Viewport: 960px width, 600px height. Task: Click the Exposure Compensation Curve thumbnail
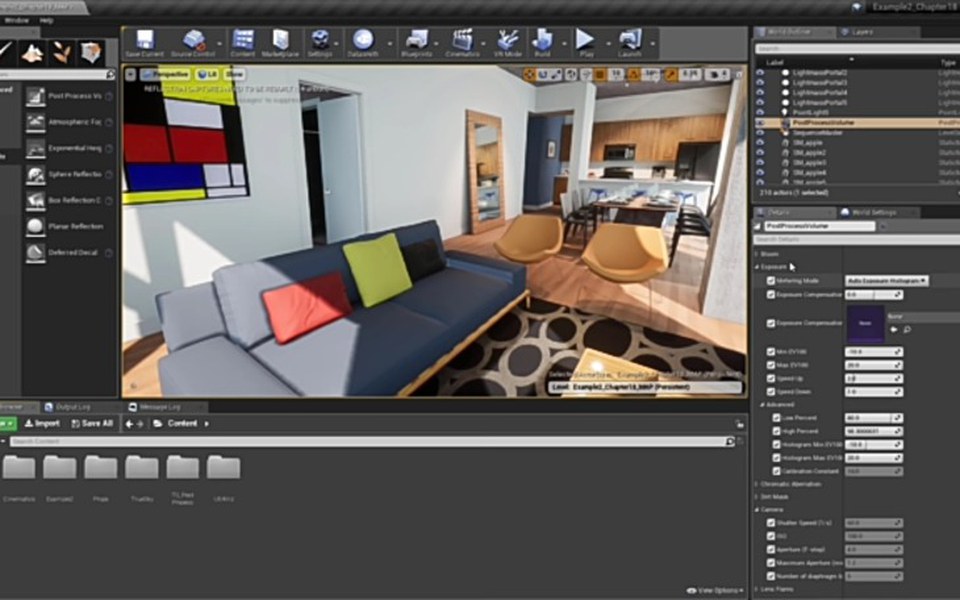866,324
